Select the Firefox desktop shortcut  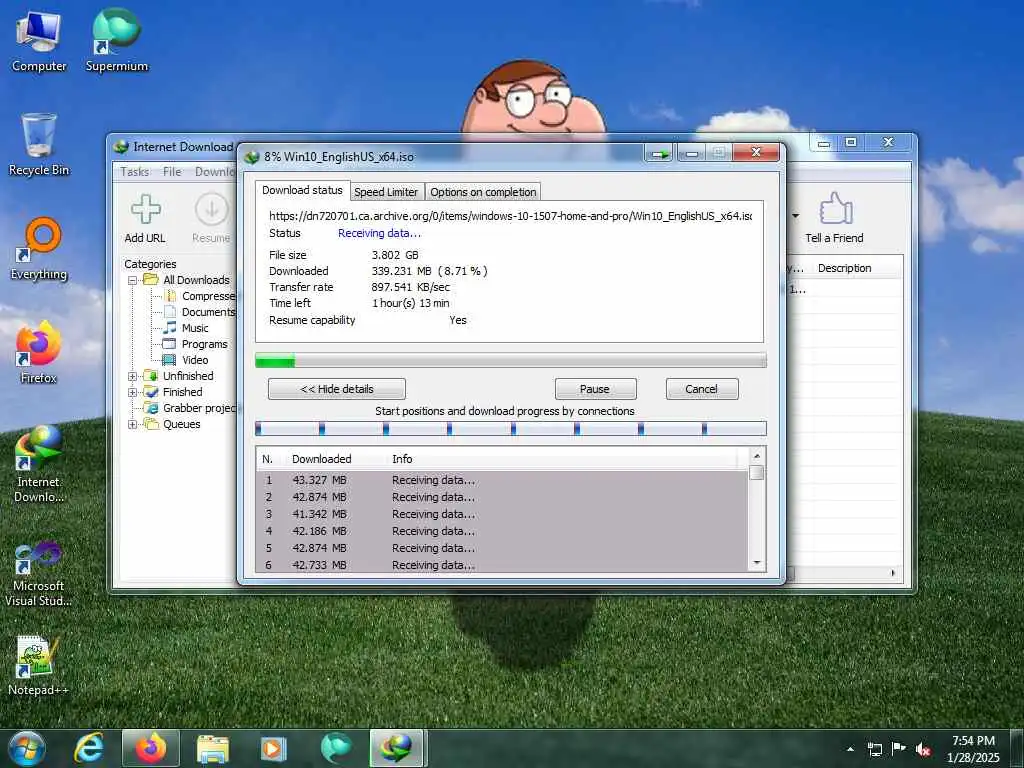(39, 353)
